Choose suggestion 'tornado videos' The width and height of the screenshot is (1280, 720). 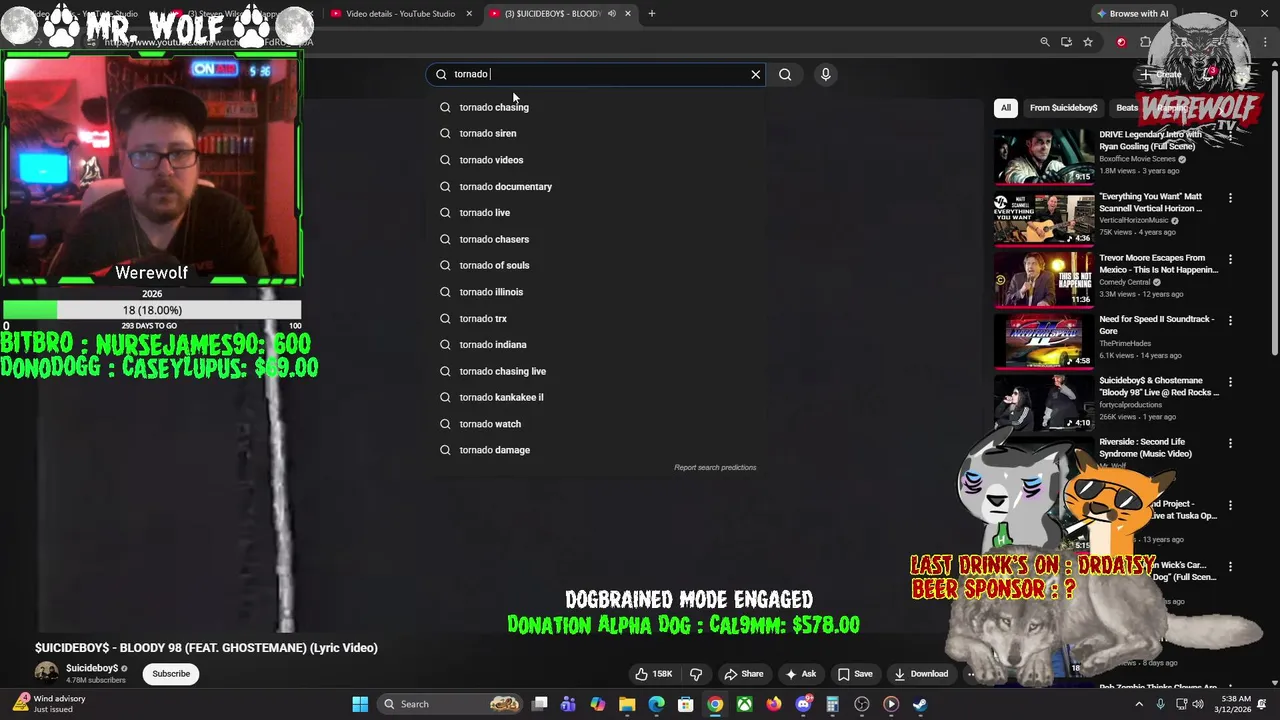pos(597,160)
